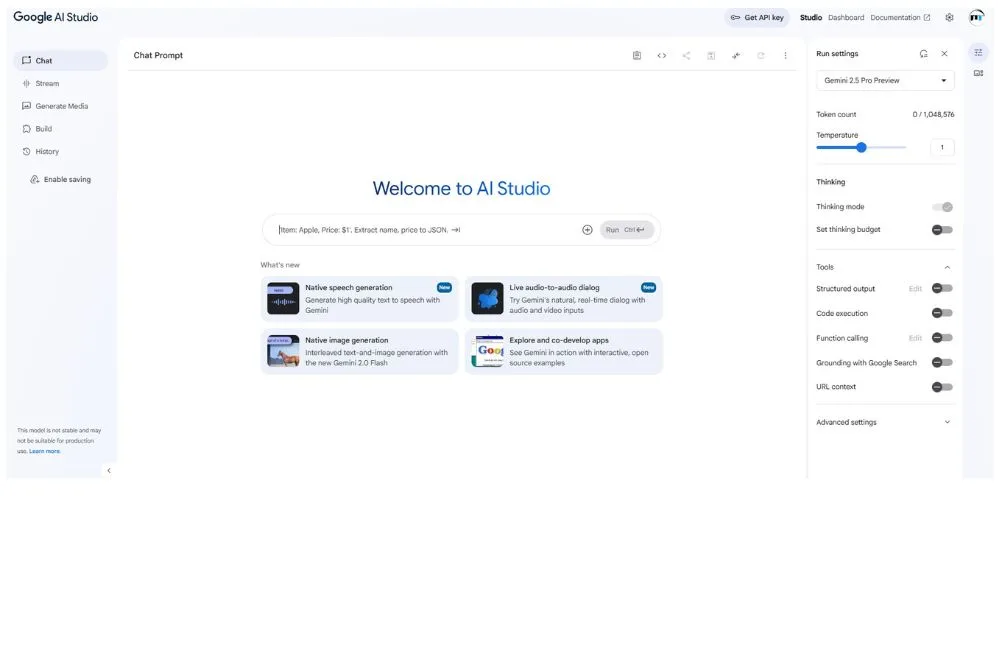
Task: Enable Grounding with Google Search toggle
Action: coord(942,362)
